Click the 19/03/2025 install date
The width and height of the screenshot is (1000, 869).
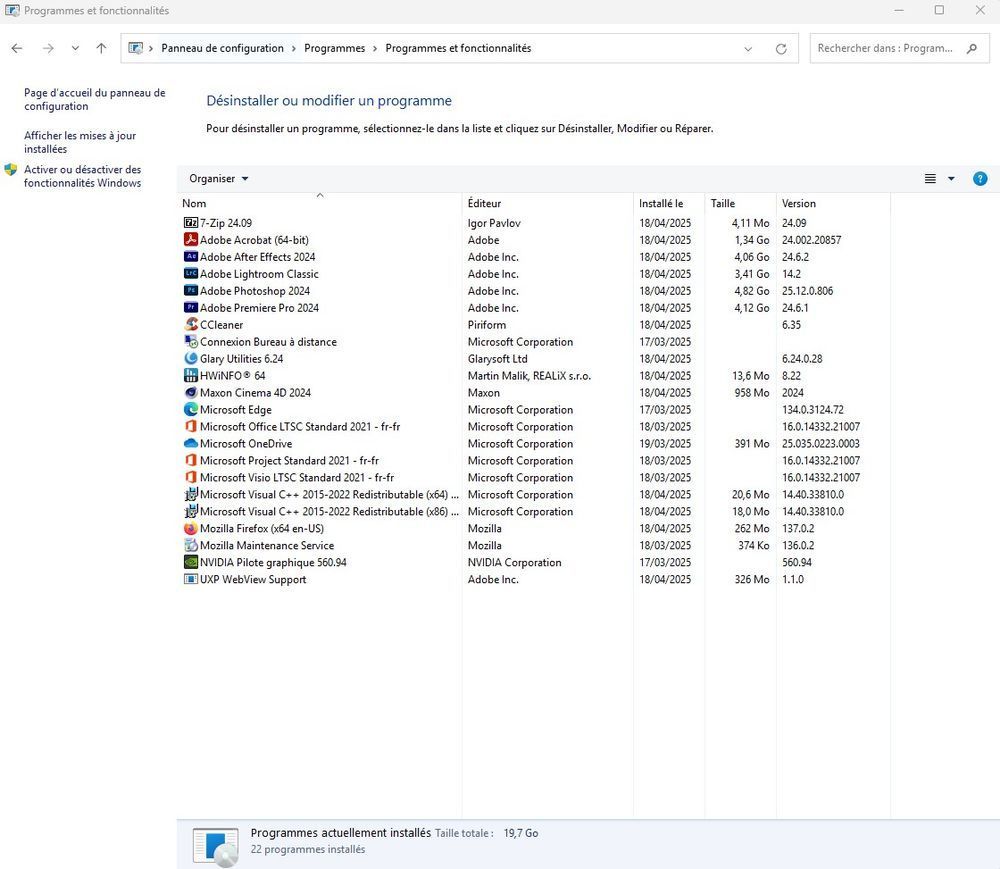(665, 444)
